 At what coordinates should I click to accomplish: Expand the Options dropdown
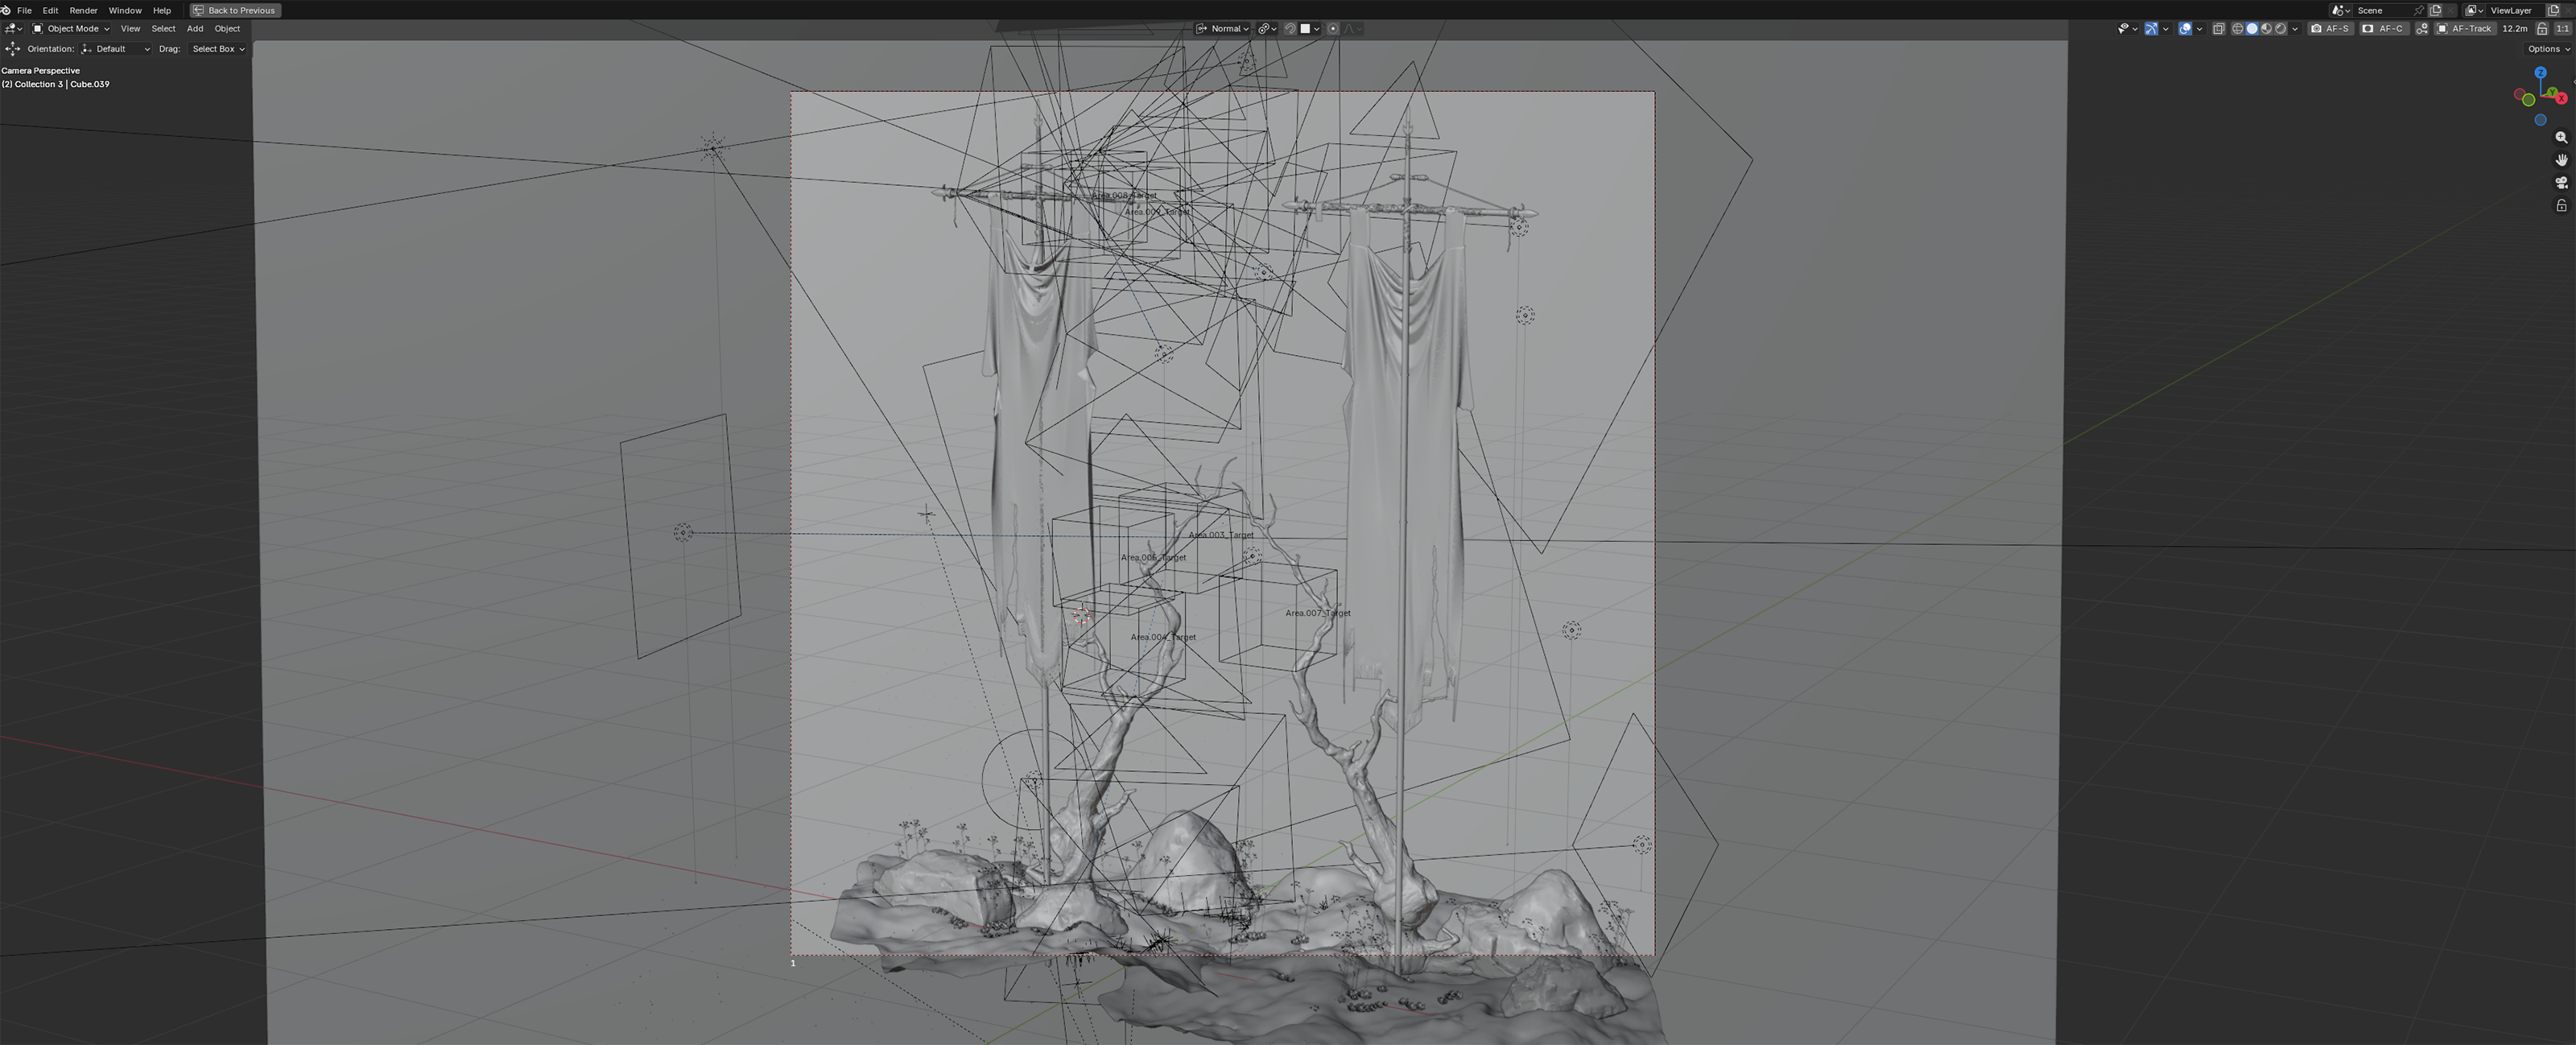click(x=2547, y=49)
